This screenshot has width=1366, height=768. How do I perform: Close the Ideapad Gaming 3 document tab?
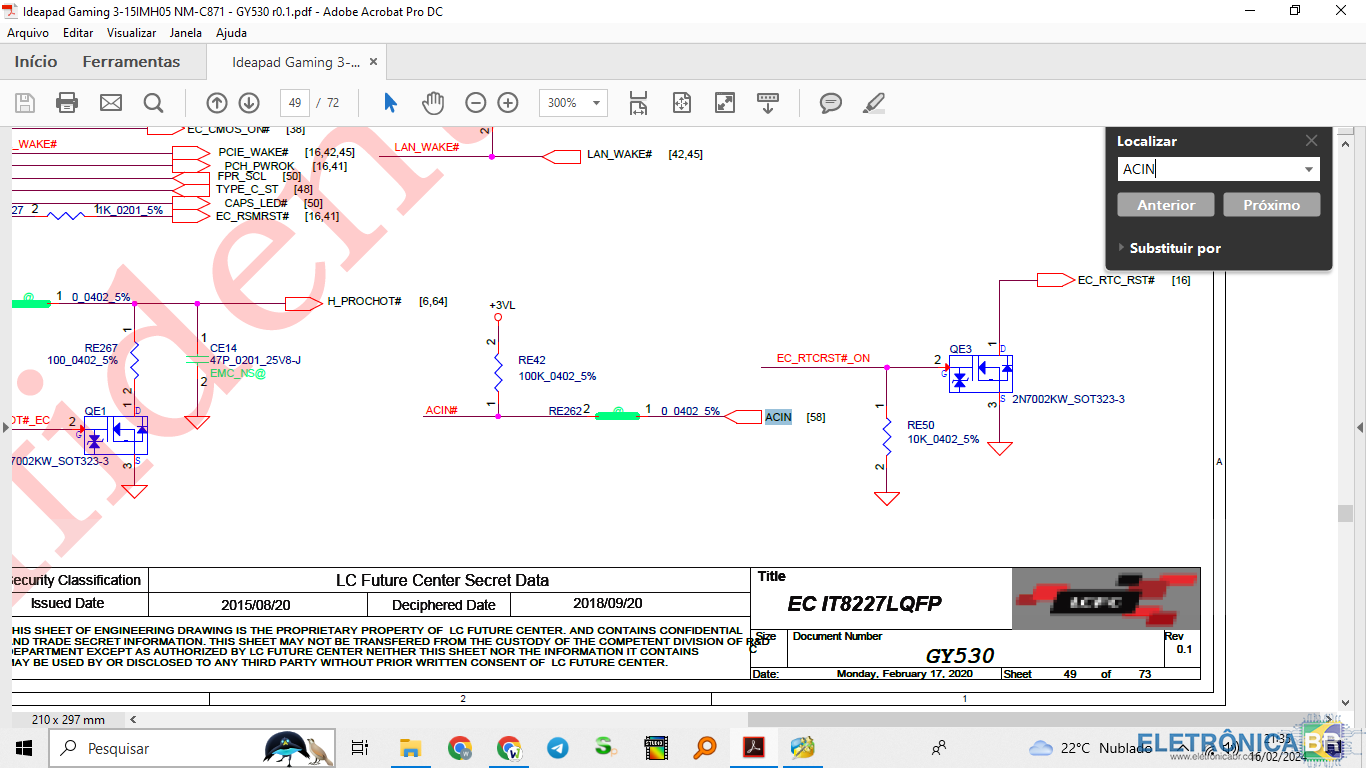coord(373,62)
